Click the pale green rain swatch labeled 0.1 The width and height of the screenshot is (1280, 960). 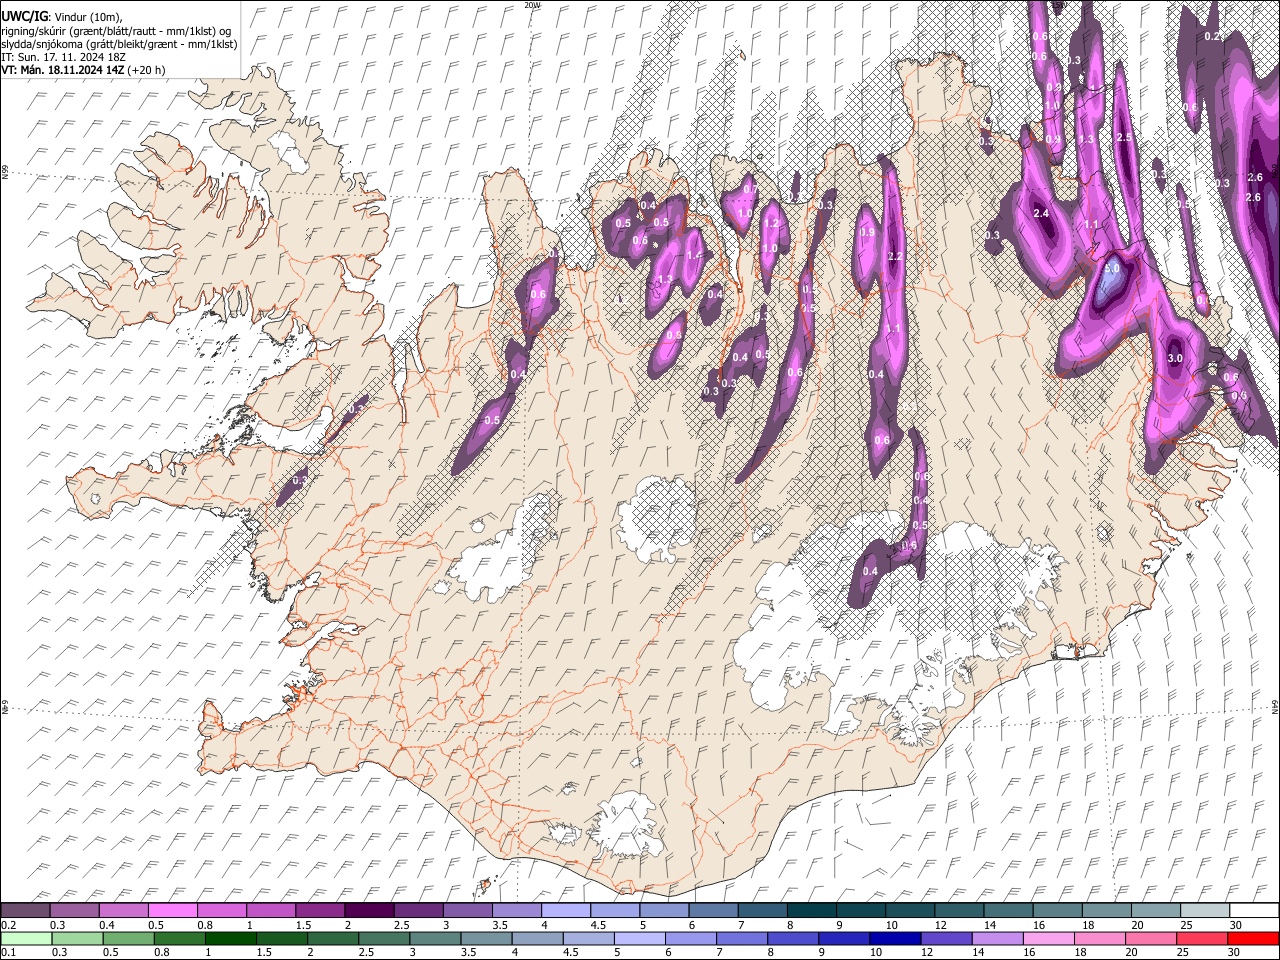coord(26,939)
